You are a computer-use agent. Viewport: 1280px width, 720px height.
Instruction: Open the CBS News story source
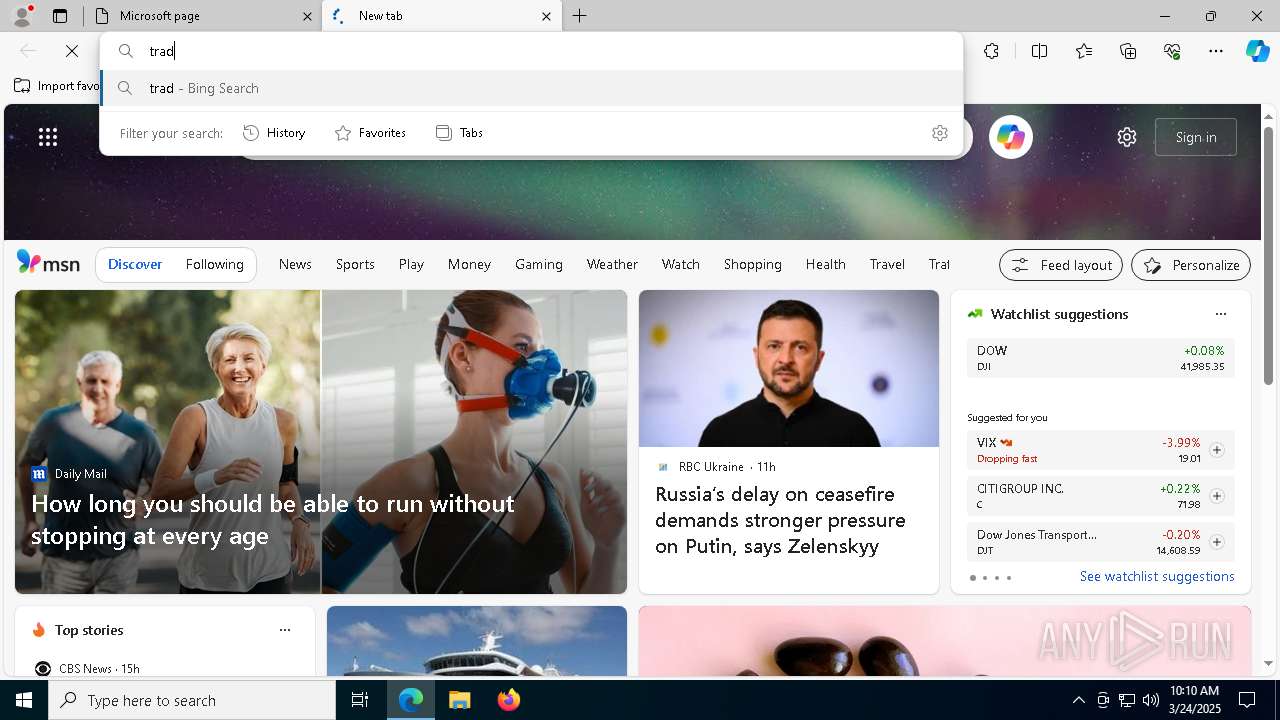(87, 668)
